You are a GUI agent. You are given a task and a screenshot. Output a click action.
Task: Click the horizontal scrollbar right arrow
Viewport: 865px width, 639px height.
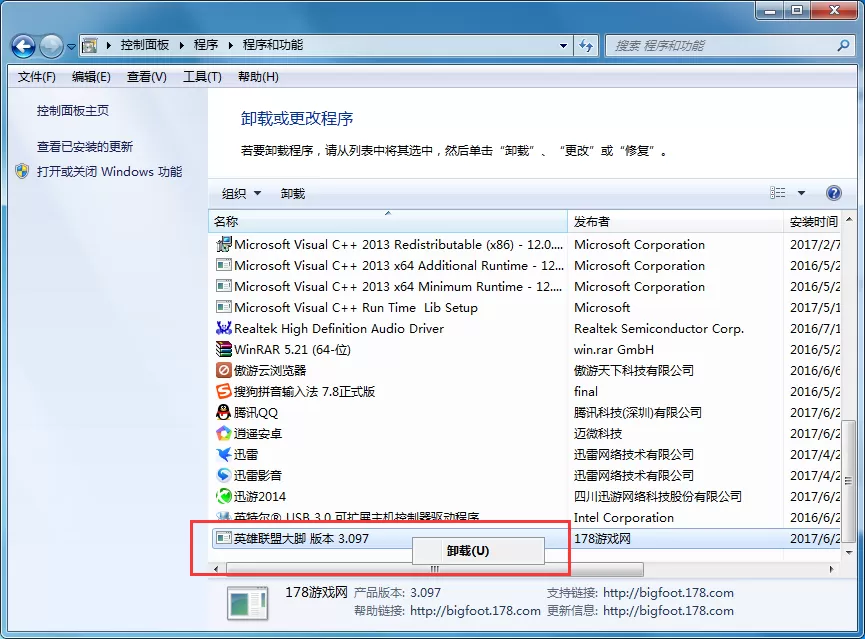click(x=831, y=568)
